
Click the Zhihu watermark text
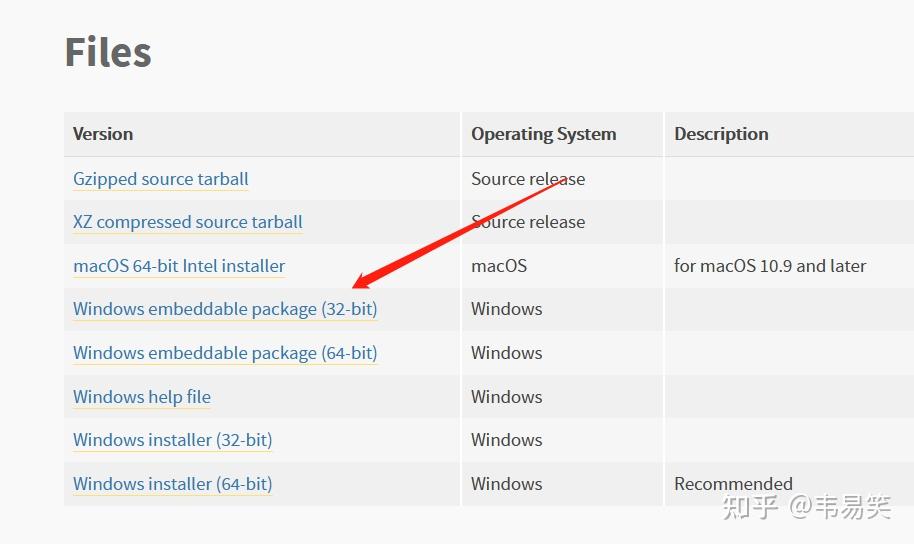tap(806, 507)
